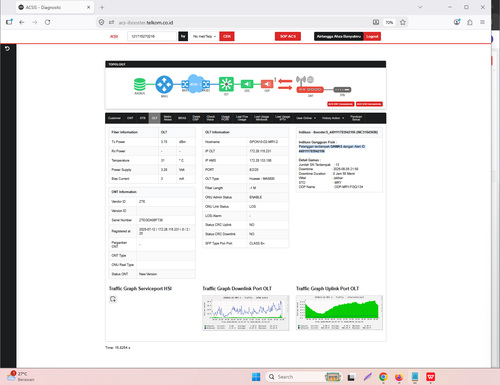Switch to the Customer tab

coord(114,118)
